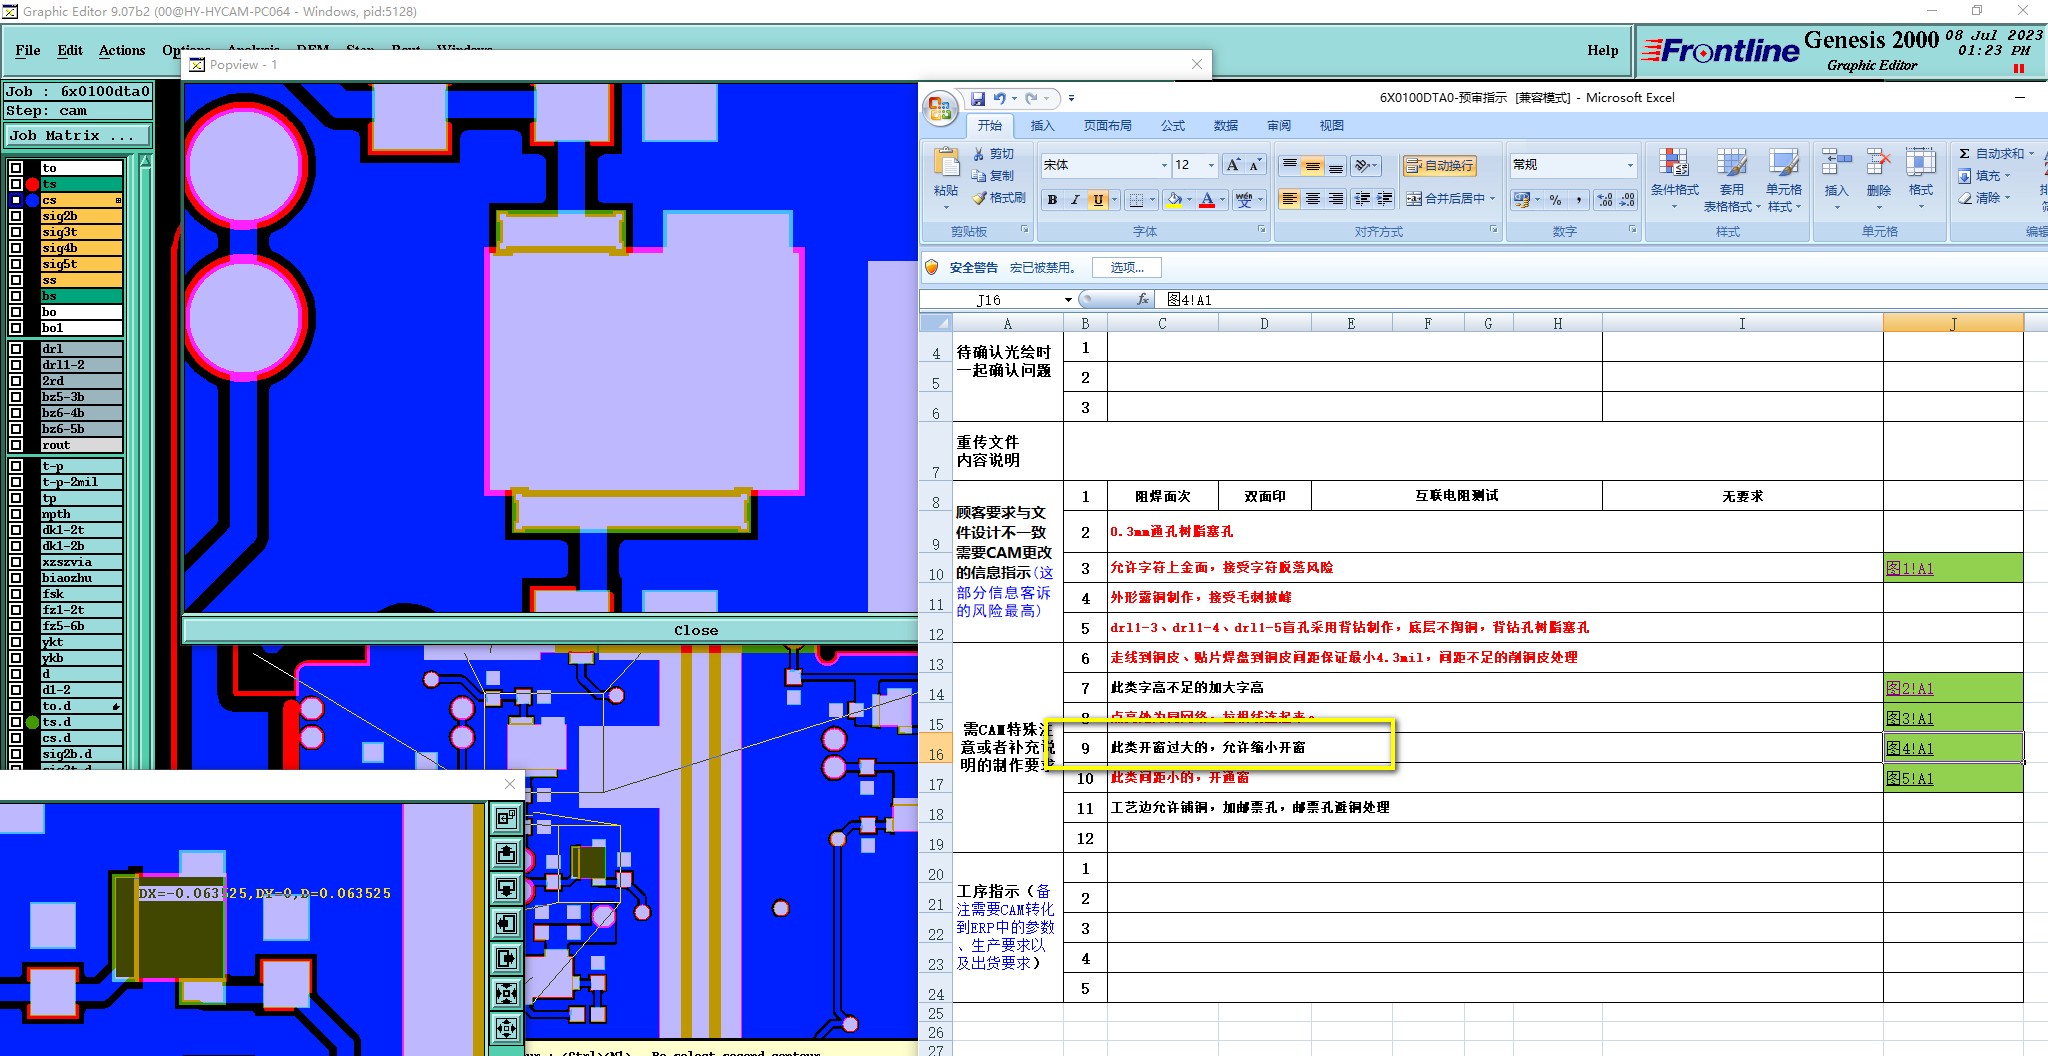This screenshot has height=1056, width=2048.
Task: Toggle the 'to' layer checkbox
Action: pyautogui.click(x=16, y=168)
